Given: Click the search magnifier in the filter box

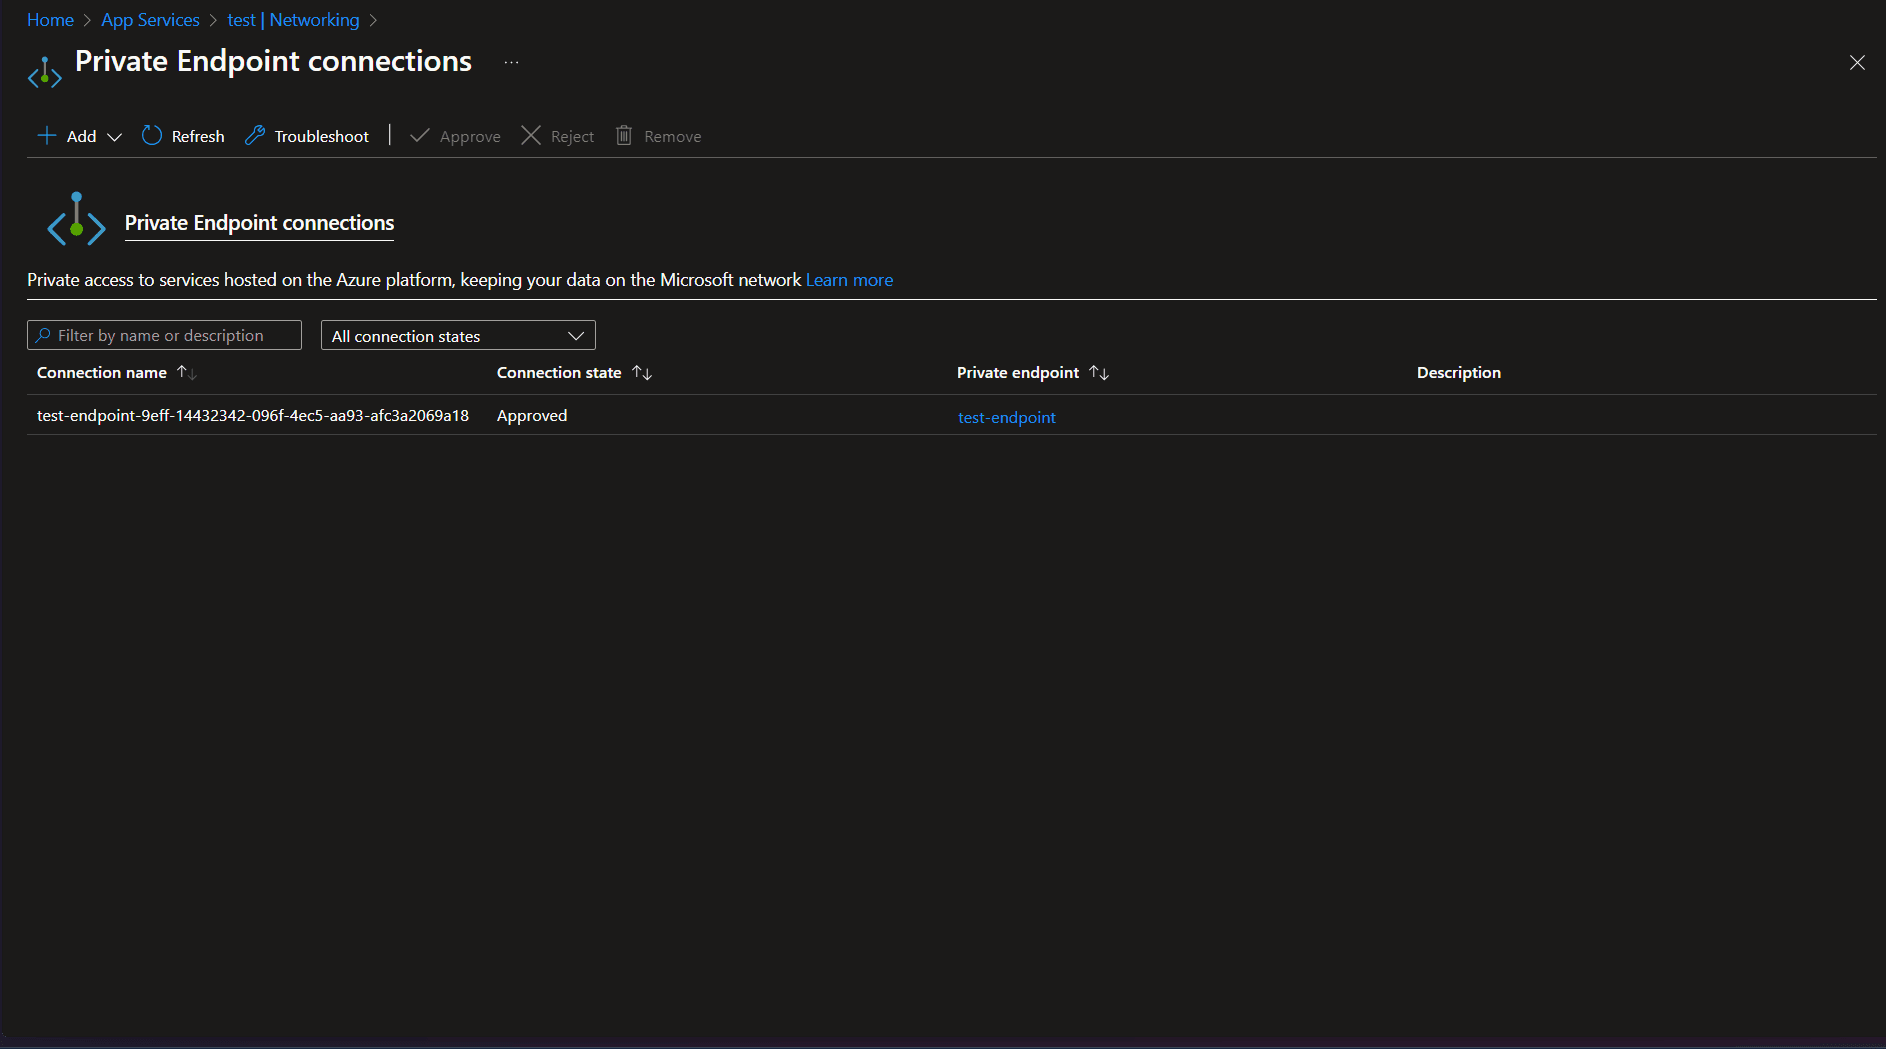Looking at the screenshot, I should click(42, 335).
